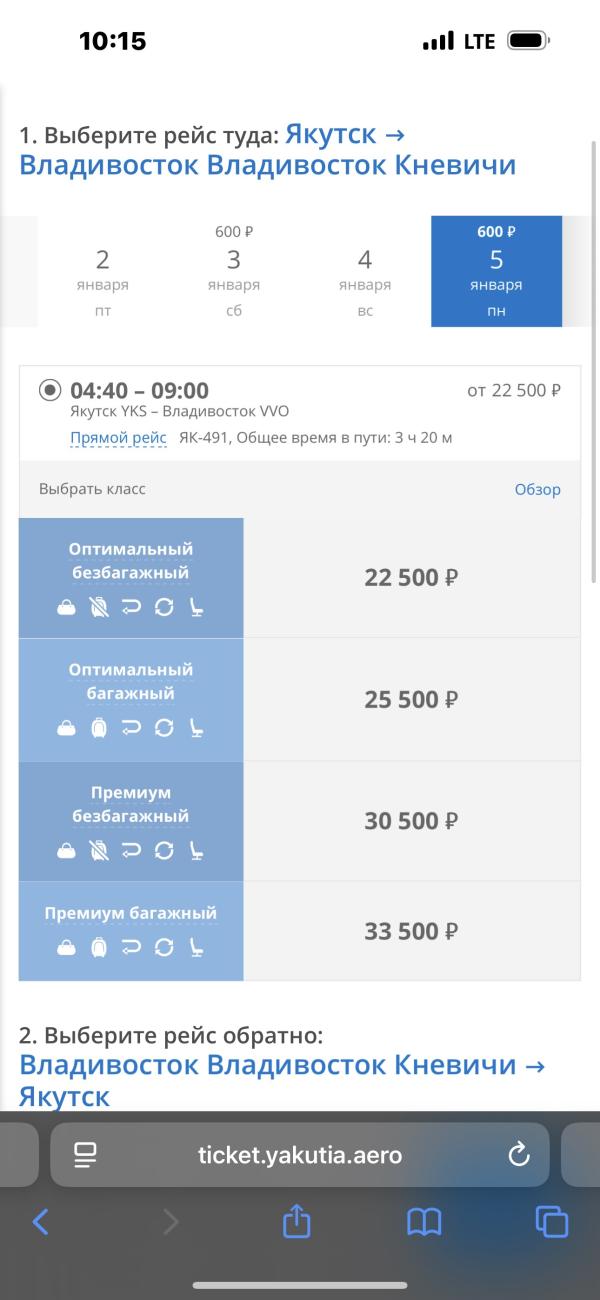Open Safari's share sheet icon
Image resolution: width=600 pixels, height=1300 pixels.
point(296,1221)
